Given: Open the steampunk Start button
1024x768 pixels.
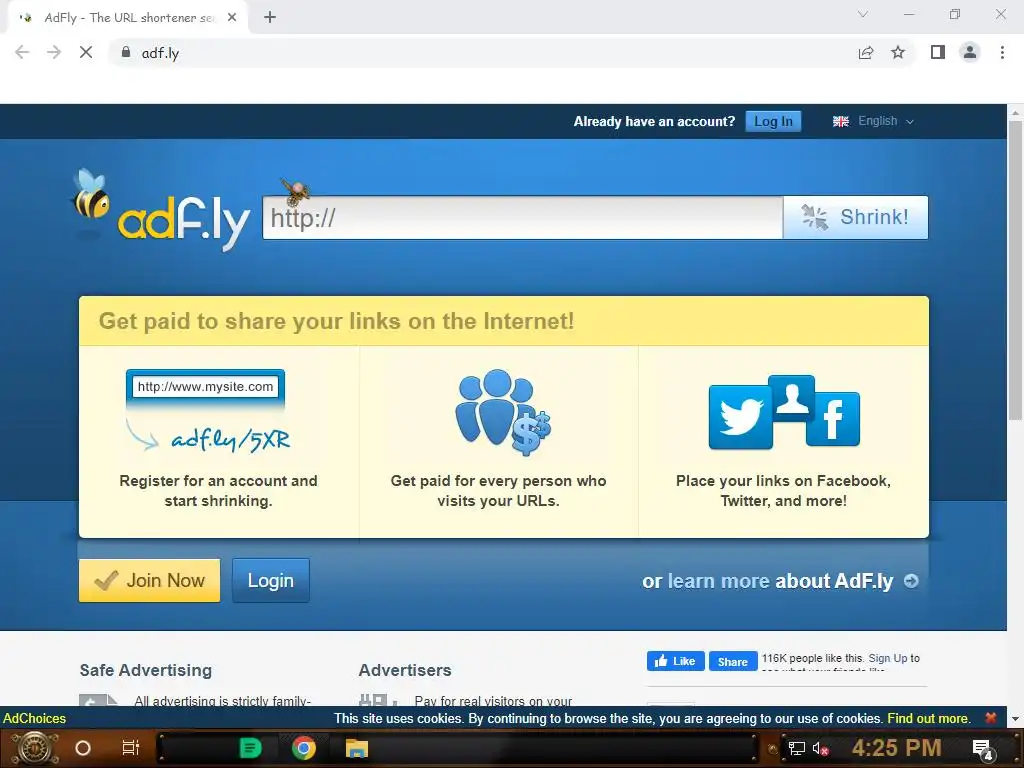Looking at the screenshot, I should [x=35, y=748].
